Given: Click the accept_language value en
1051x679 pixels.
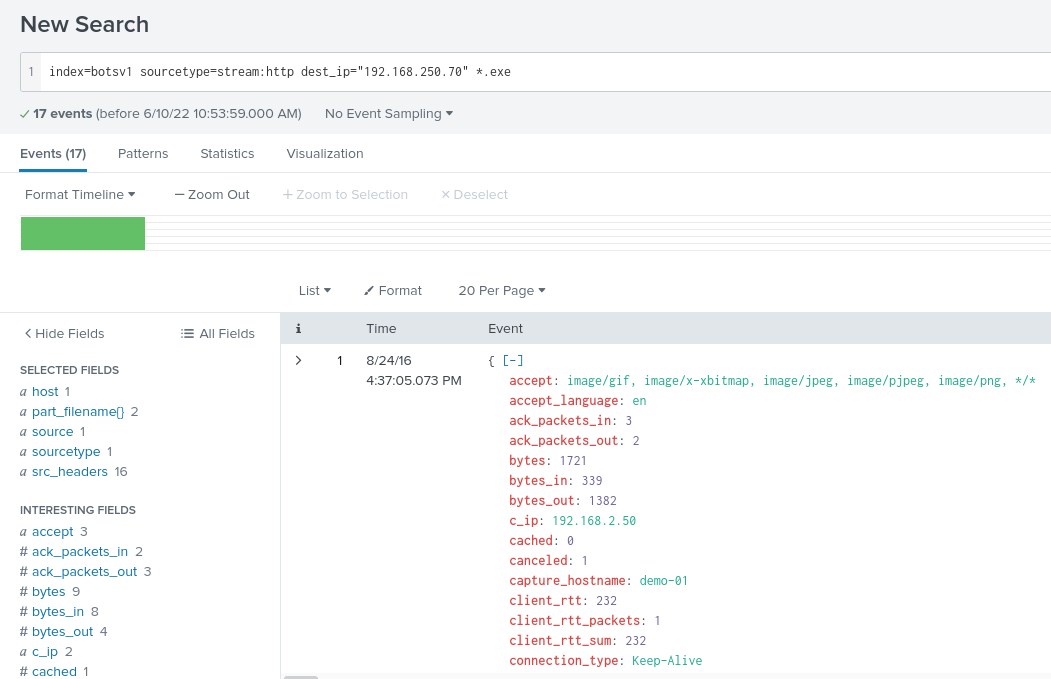Looking at the screenshot, I should pyautogui.click(x=639, y=401).
